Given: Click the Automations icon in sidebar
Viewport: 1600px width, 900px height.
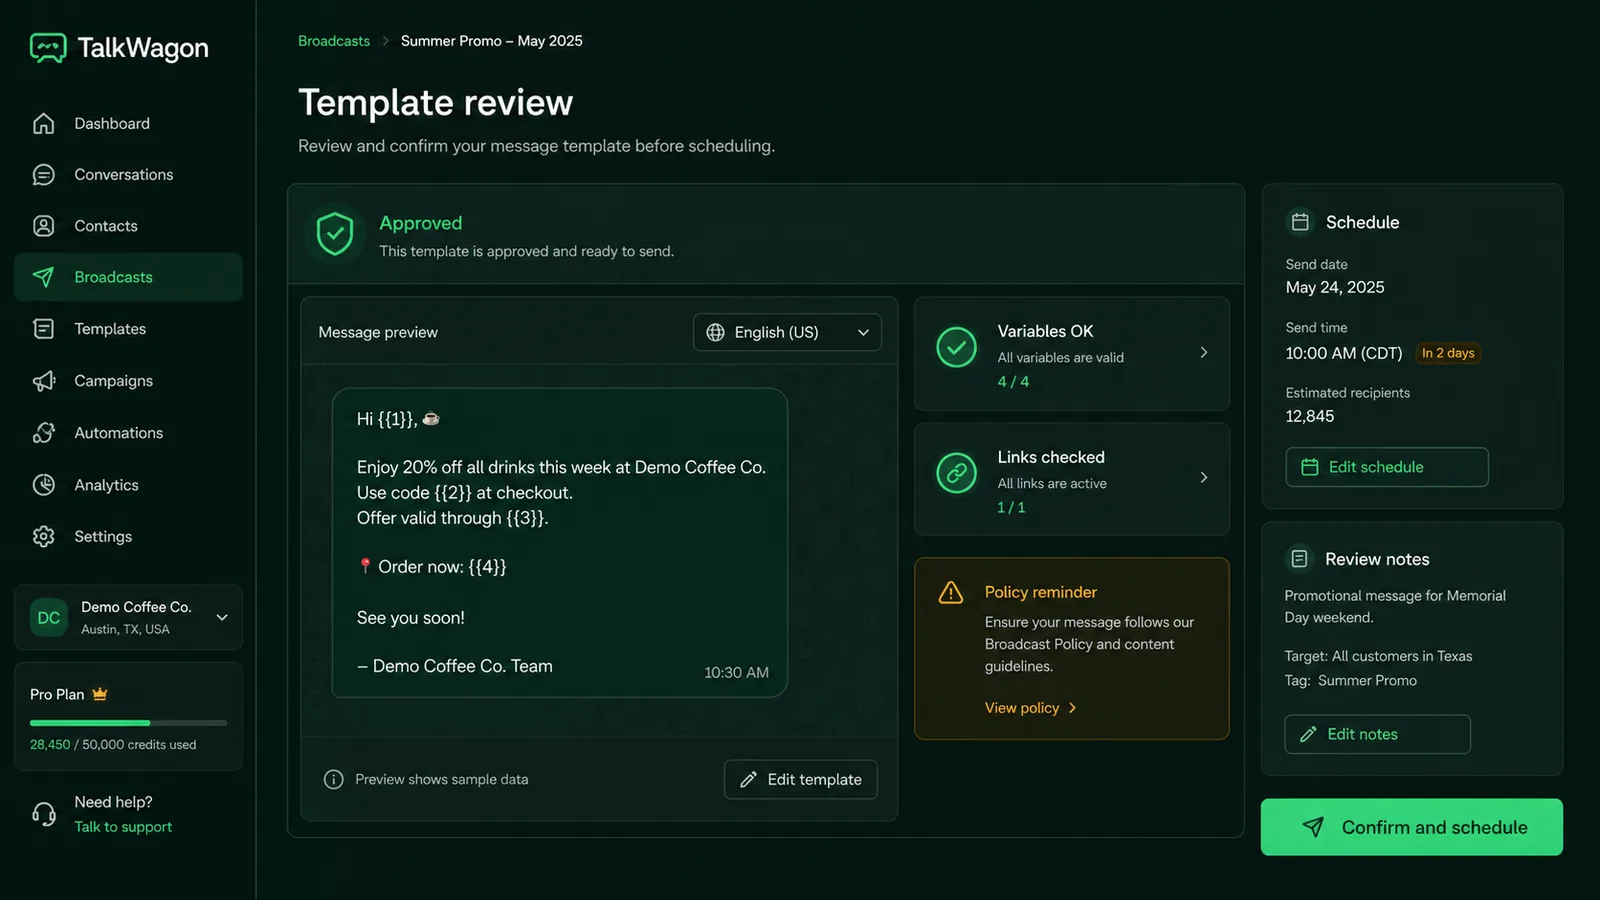Looking at the screenshot, I should coord(44,433).
